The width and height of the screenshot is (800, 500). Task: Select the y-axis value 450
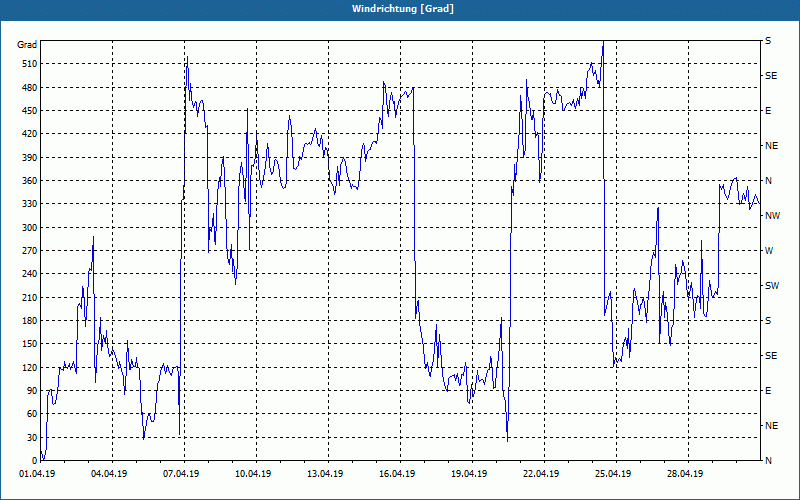click(x=30, y=111)
